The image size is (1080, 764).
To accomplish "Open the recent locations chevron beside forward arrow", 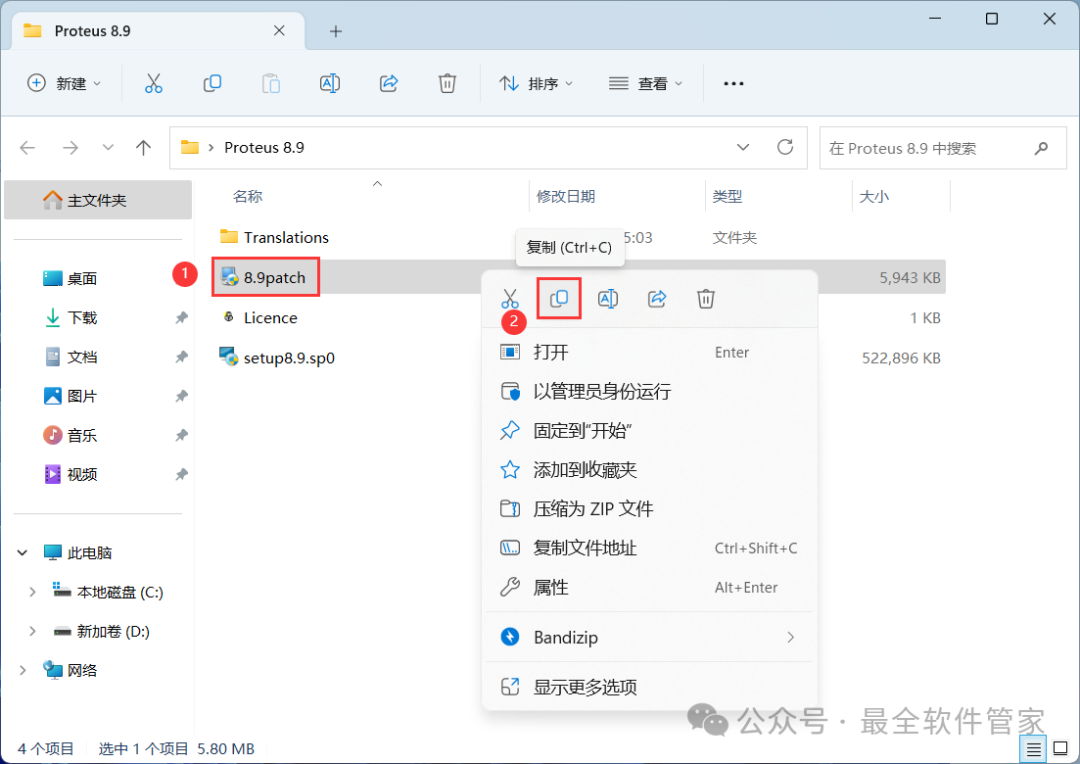I will tap(107, 147).
